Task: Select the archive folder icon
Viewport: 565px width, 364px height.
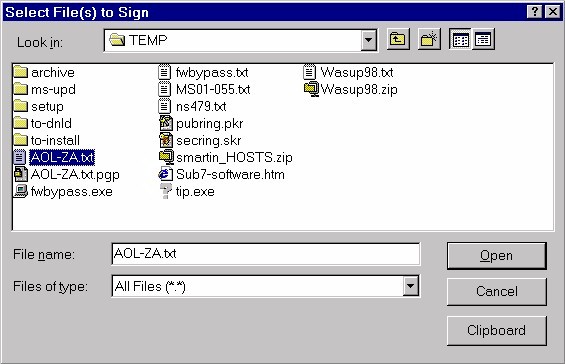Action: pos(21,72)
